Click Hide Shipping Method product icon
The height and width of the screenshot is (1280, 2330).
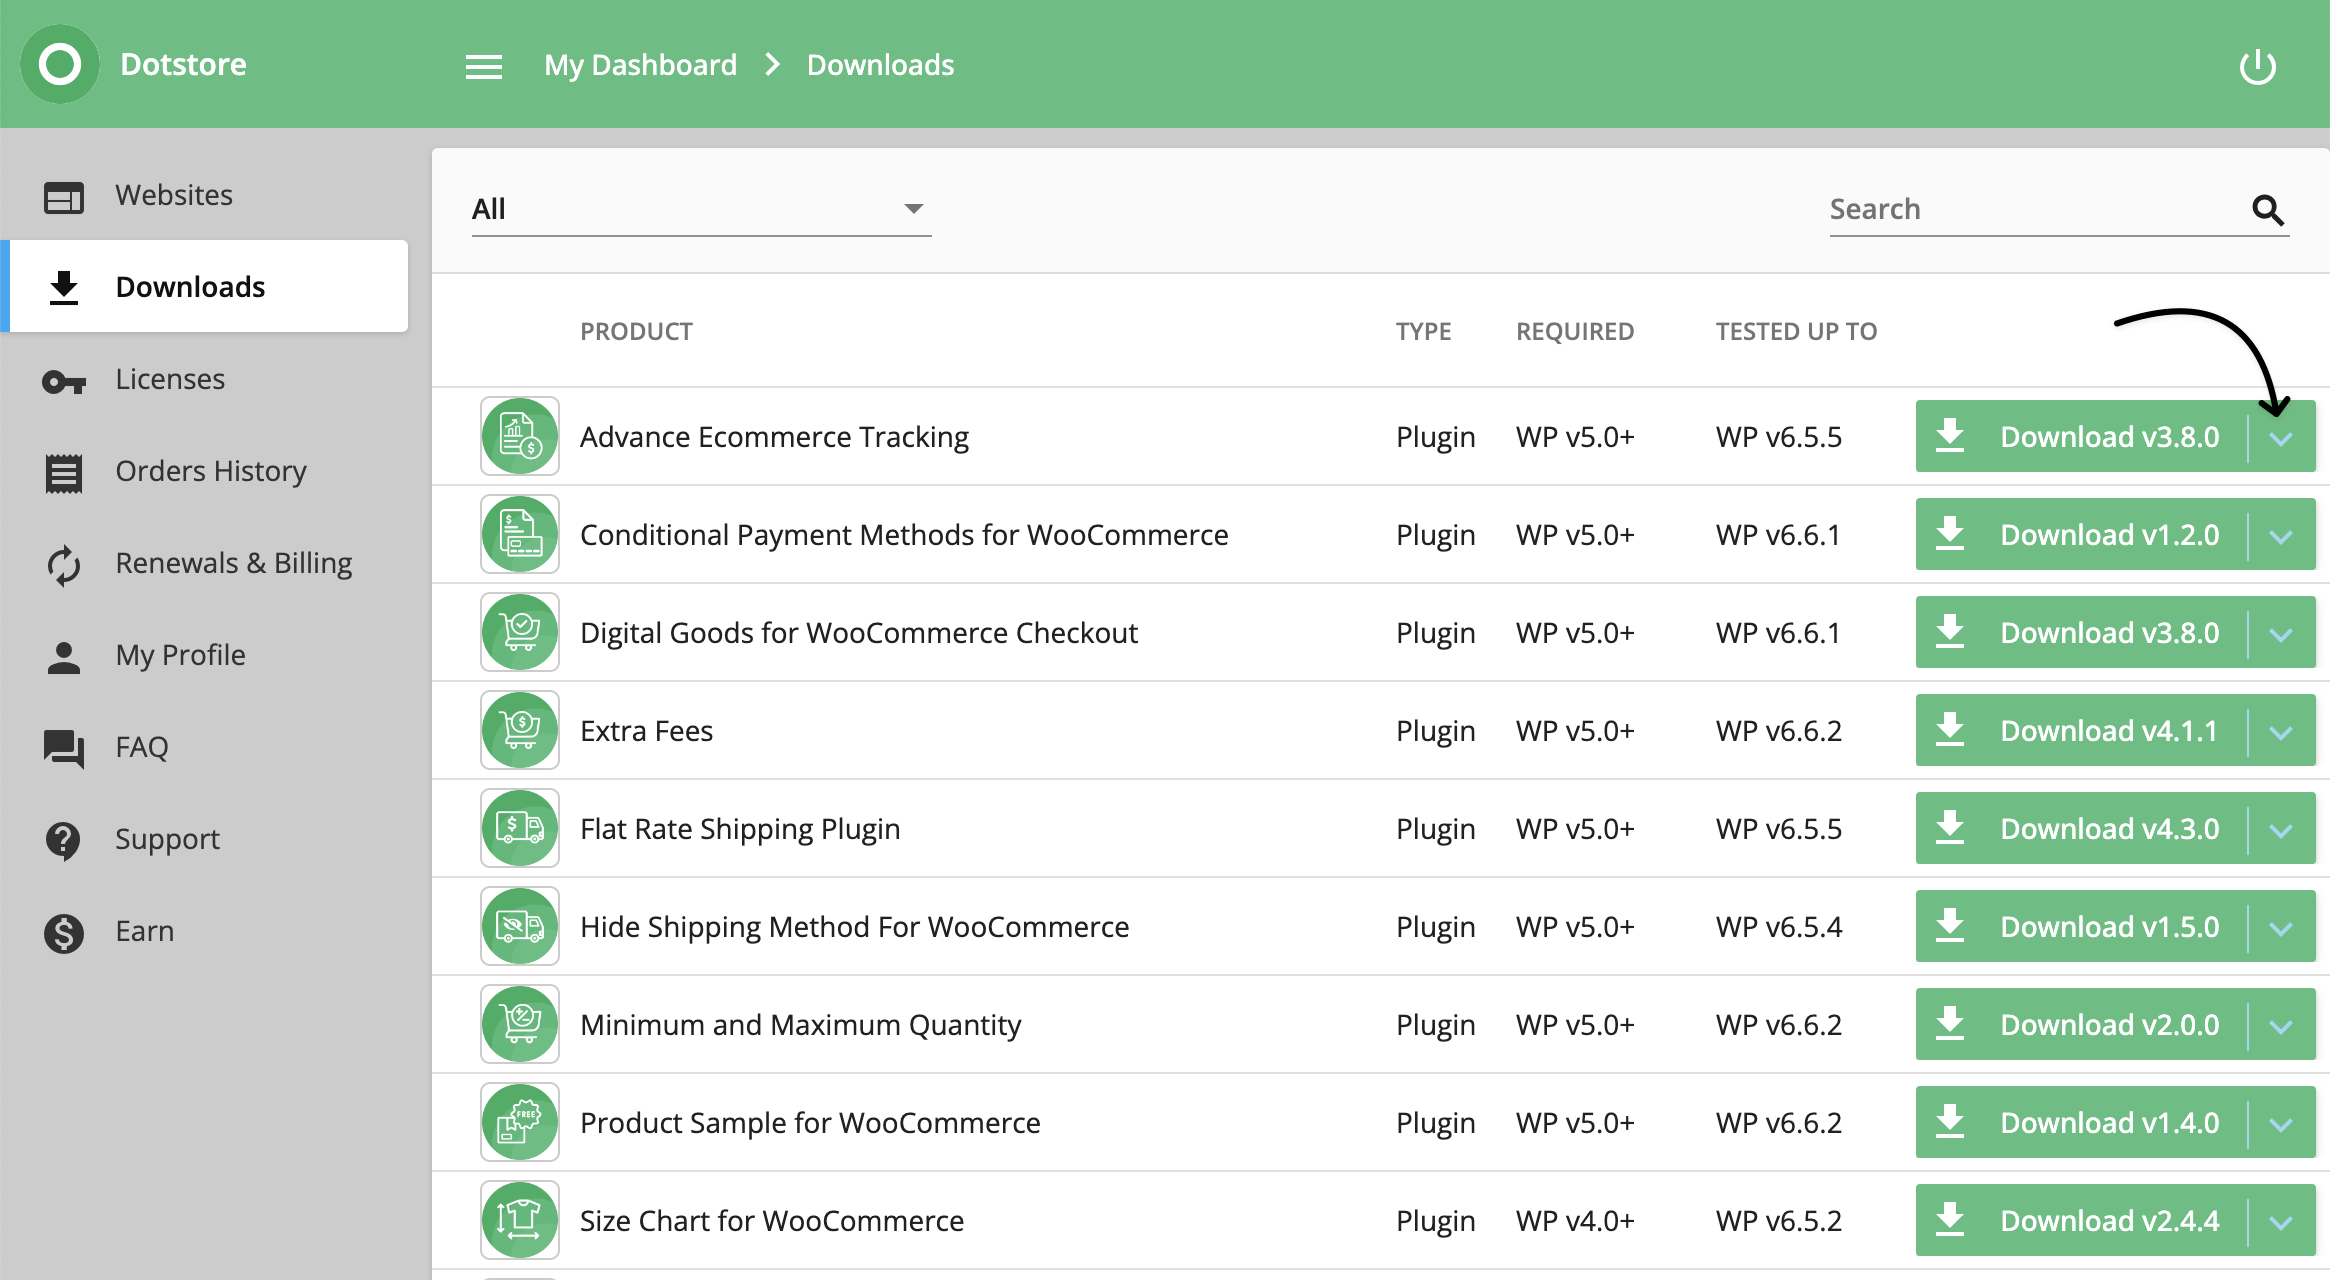[520, 926]
